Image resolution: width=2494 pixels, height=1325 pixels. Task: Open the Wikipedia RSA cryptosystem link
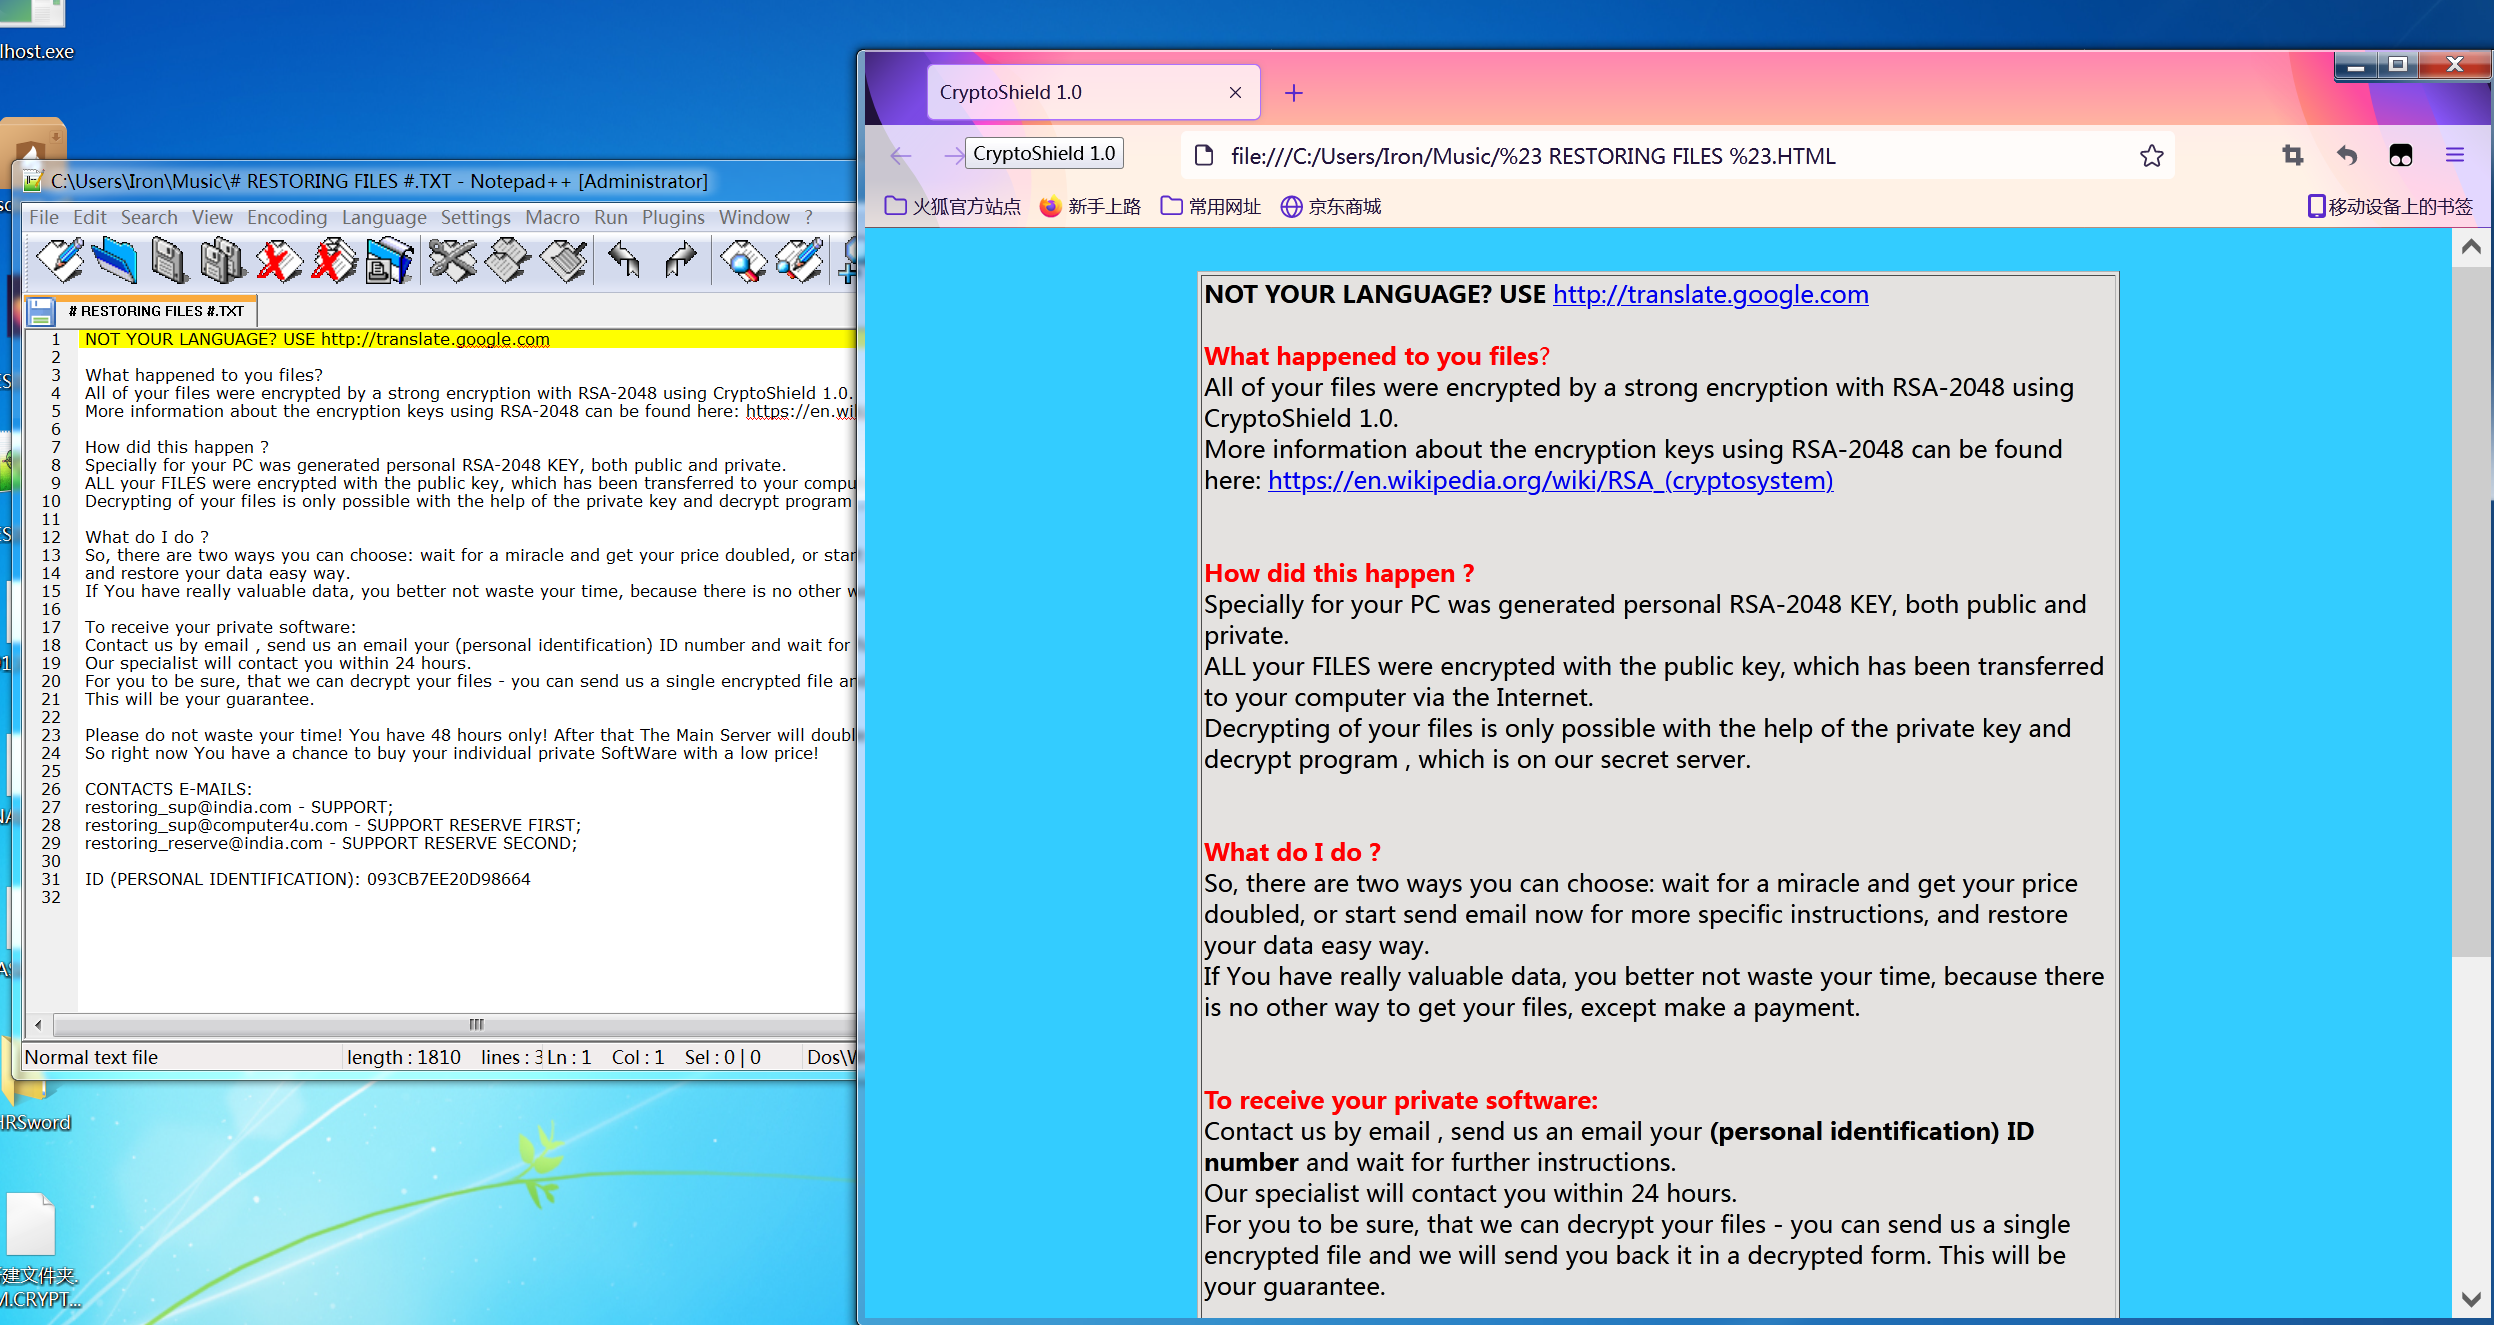tap(1549, 480)
